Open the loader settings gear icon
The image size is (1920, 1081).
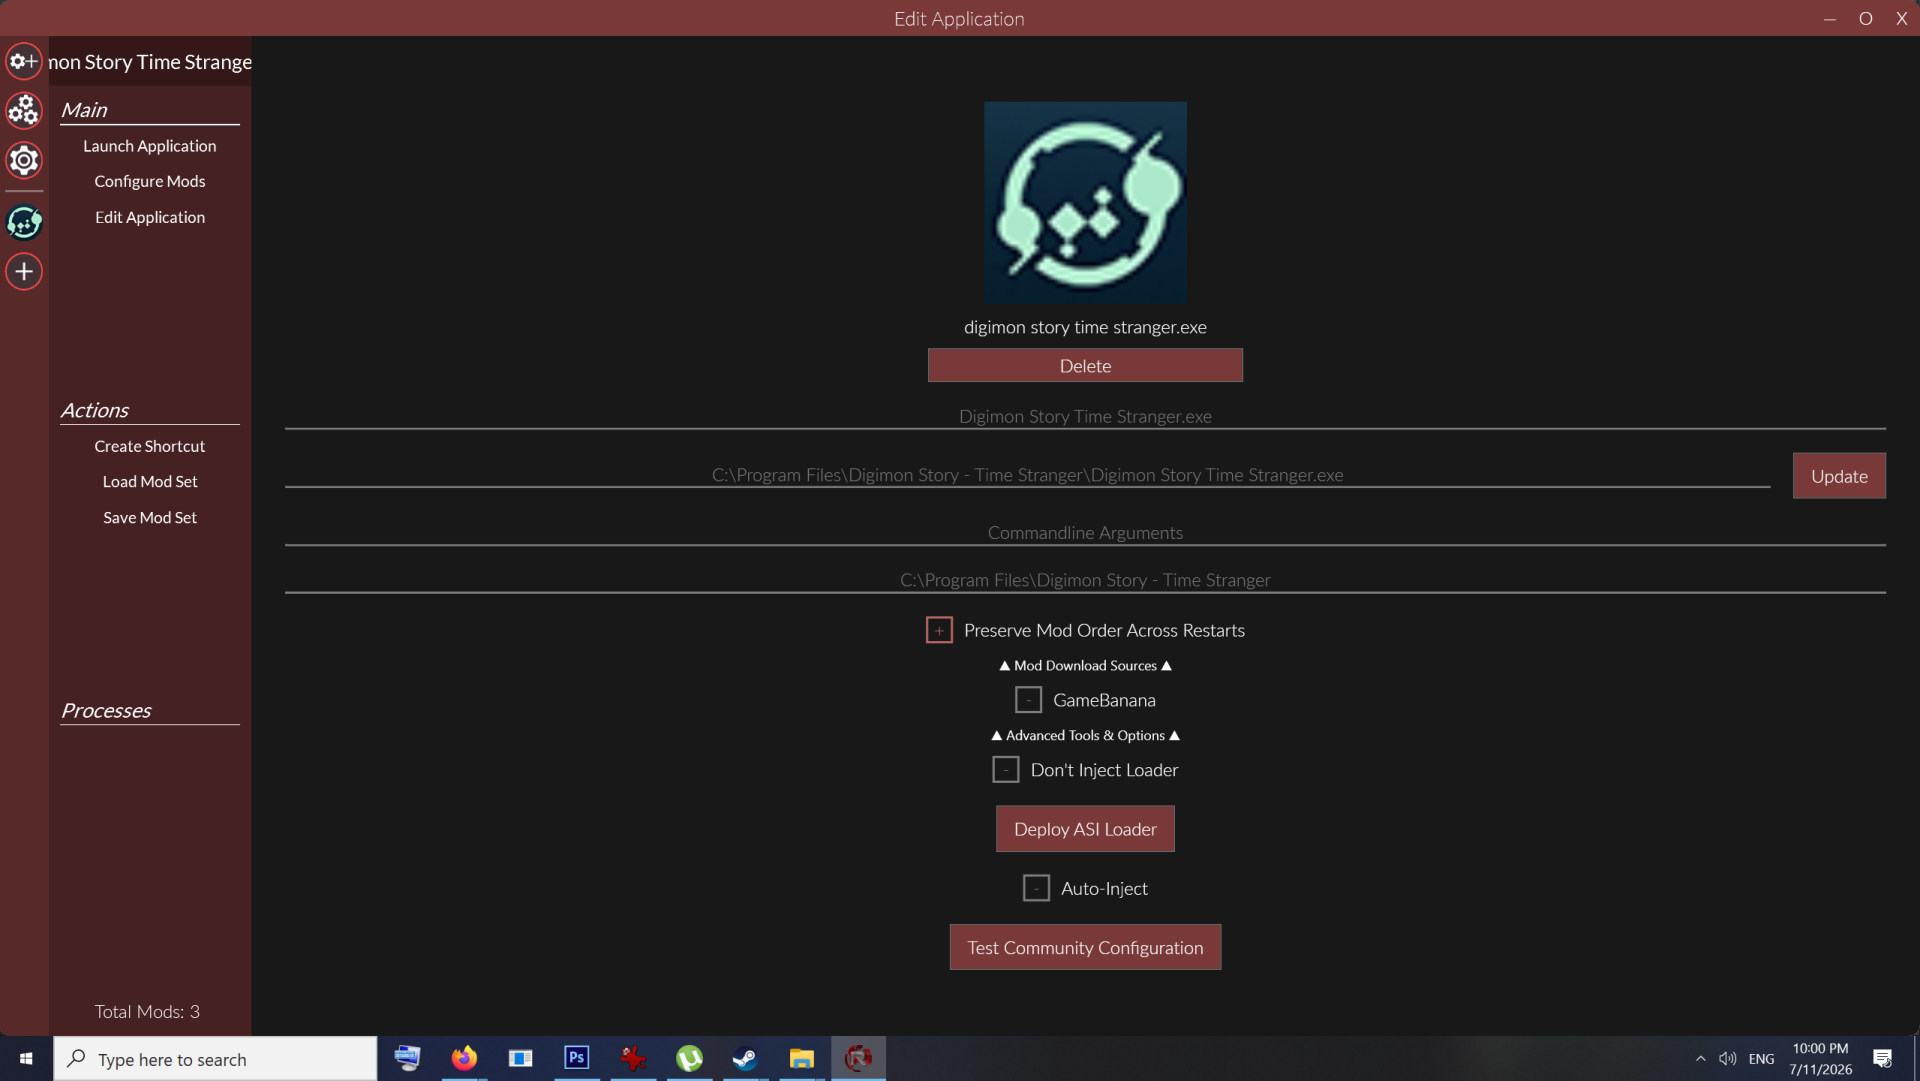pyautogui.click(x=24, y=160)
